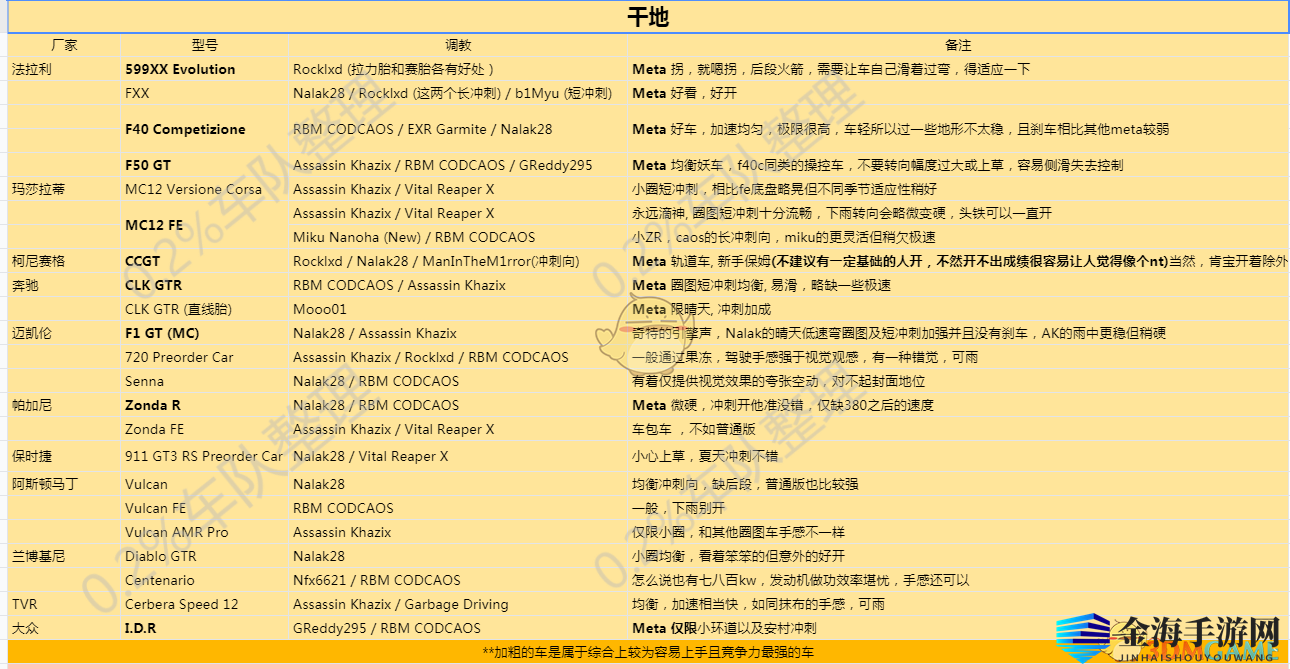The image size is (1290, 669).
Task: Select the Mooo01 tuning cell
Action: [x=458, y=309]
